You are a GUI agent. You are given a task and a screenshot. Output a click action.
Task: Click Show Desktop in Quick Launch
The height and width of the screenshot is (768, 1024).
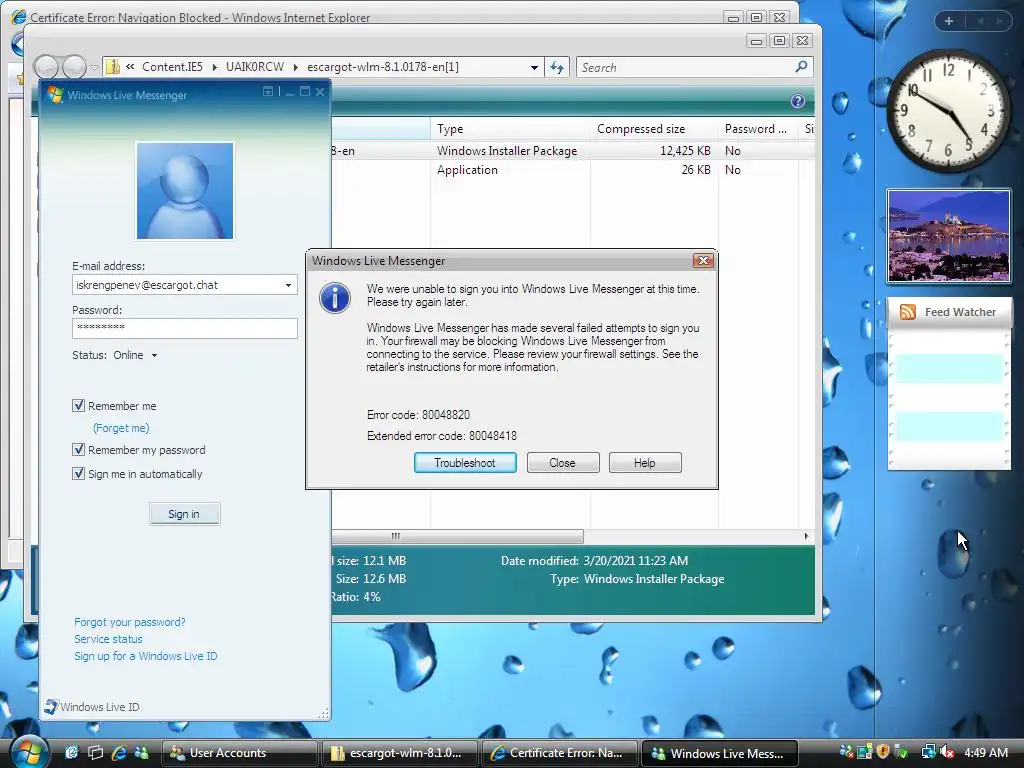(72, 752)
